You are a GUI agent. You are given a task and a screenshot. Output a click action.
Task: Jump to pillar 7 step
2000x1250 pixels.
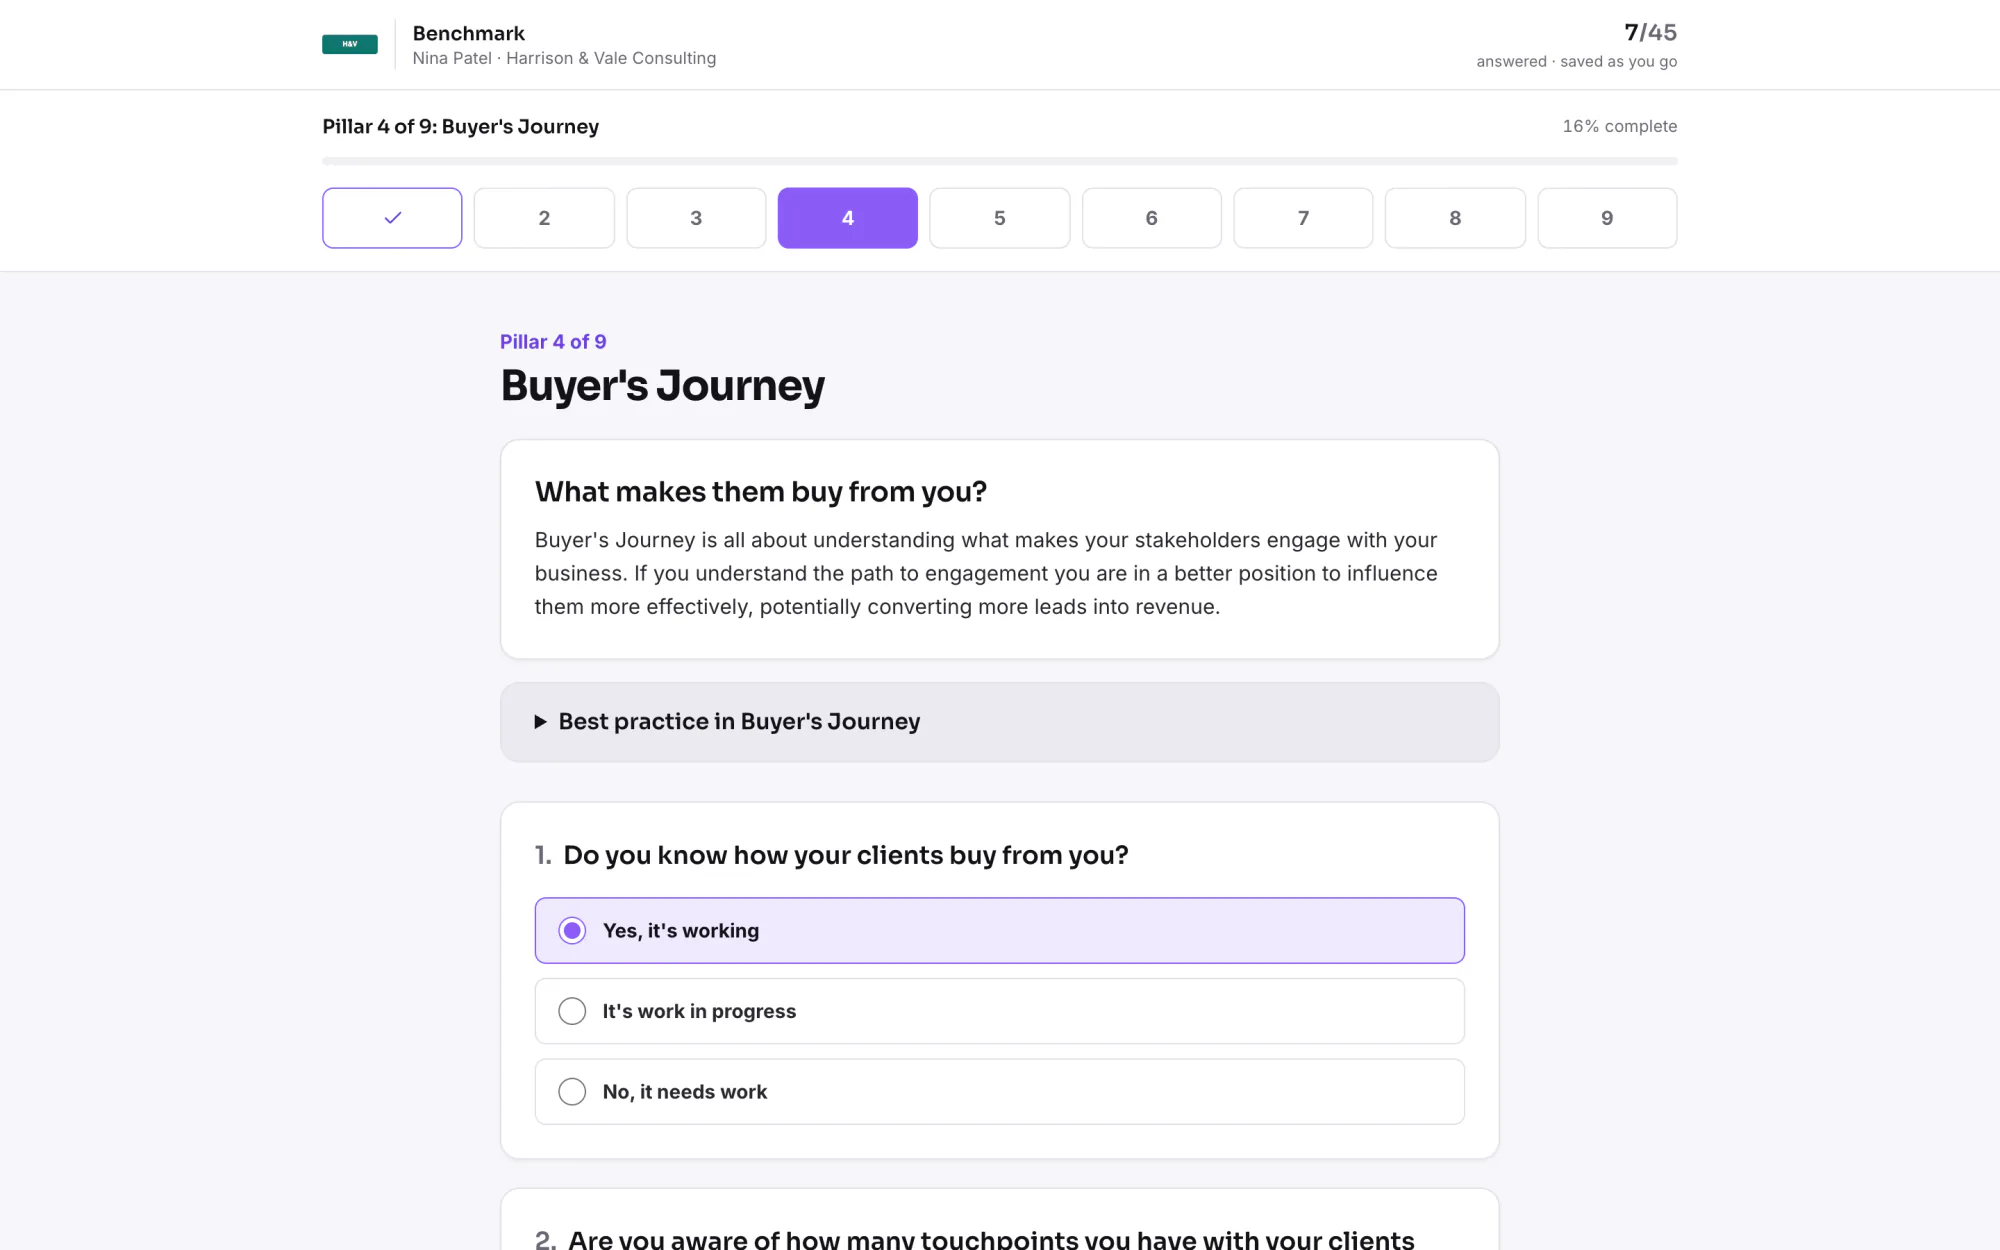pyautogui.click(x=1303, y=218)
